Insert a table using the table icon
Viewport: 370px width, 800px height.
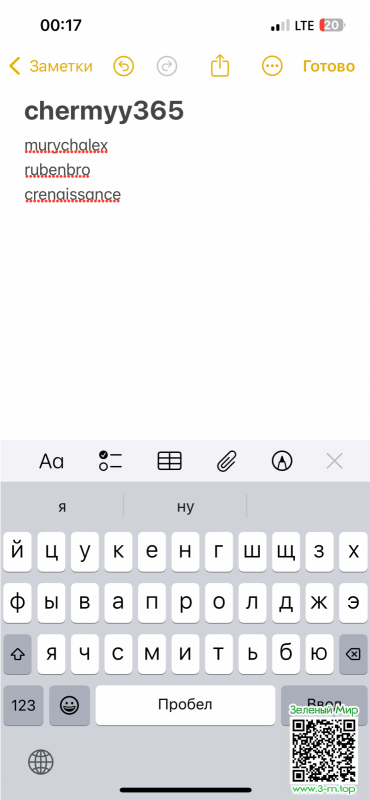click(x=169, y=461)
